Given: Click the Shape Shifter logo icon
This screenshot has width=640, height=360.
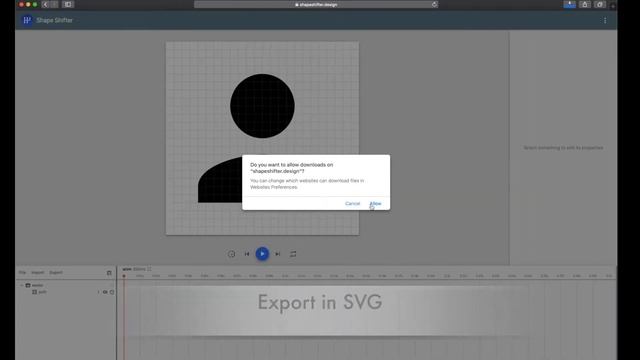Looking at the screenshot, I should pos(27,20).
